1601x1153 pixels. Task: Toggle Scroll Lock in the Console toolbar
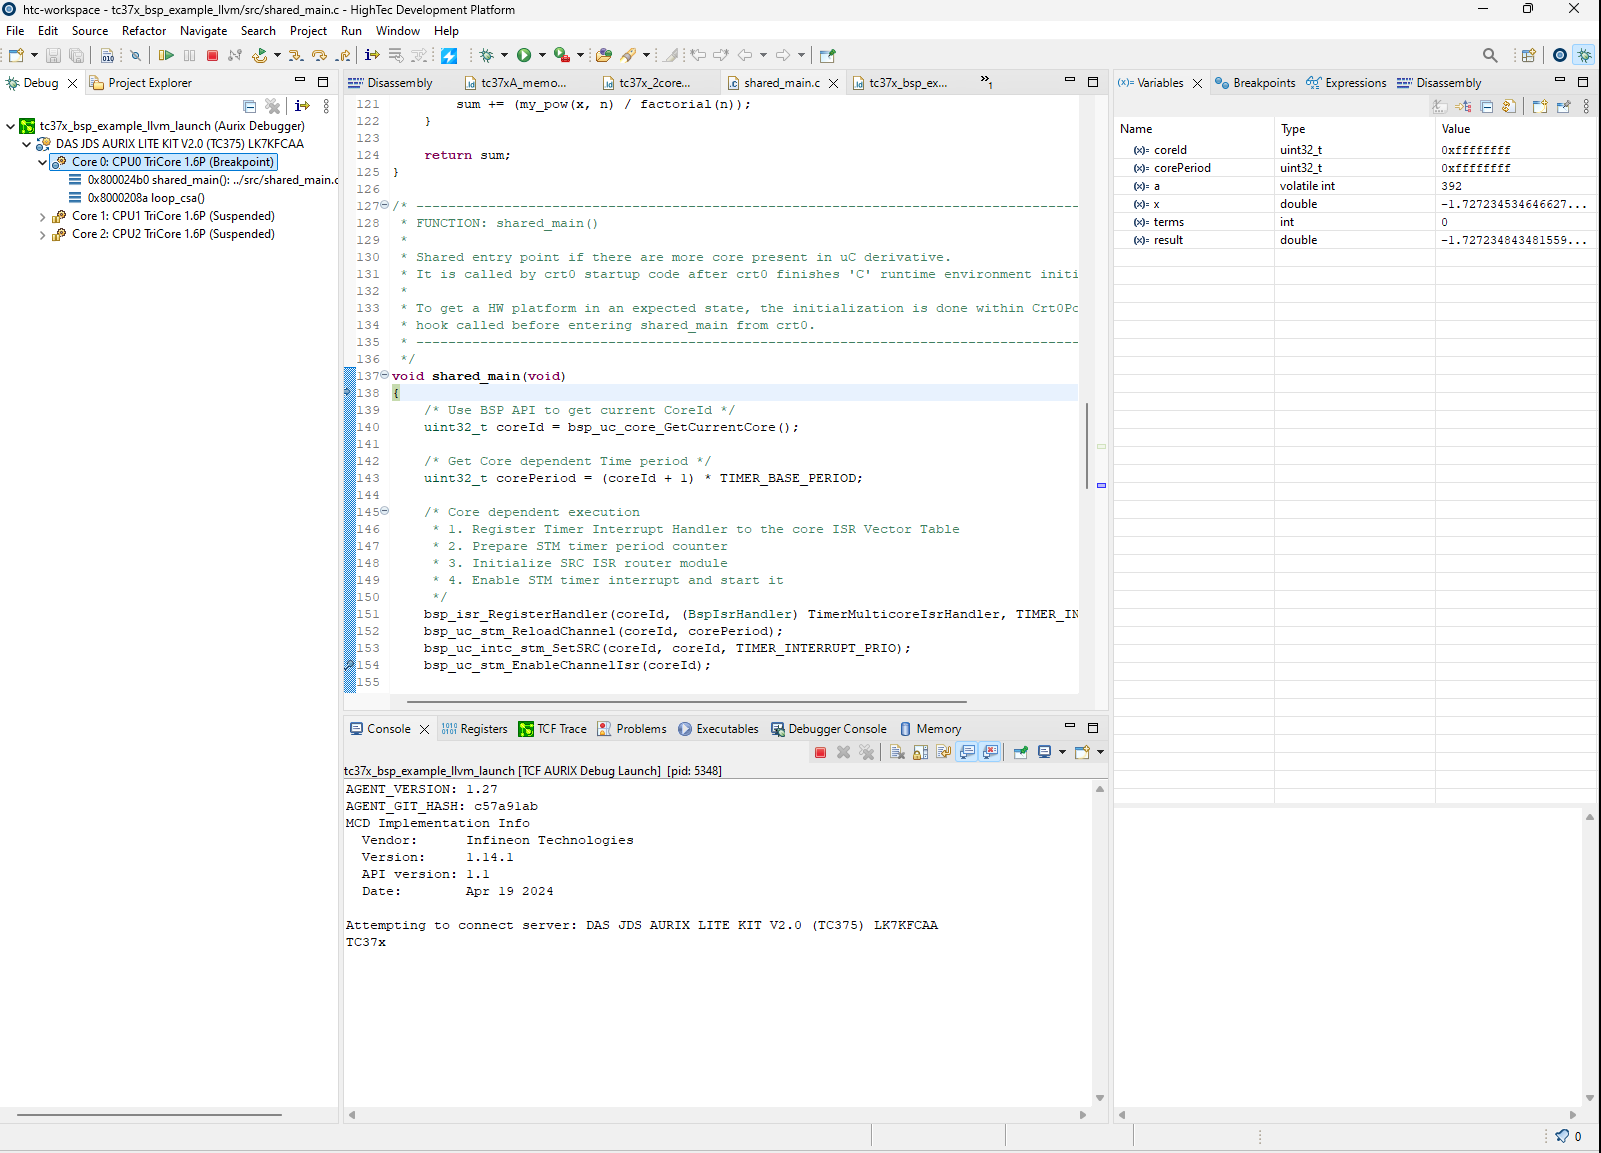pyautogui.click(x=920, y=752)
